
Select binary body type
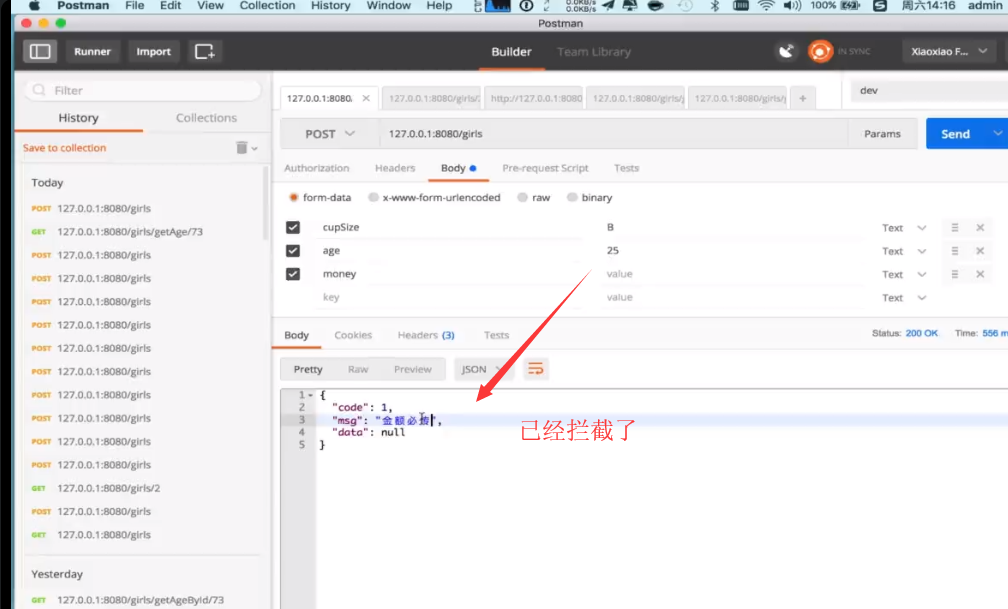click(572, 197)
